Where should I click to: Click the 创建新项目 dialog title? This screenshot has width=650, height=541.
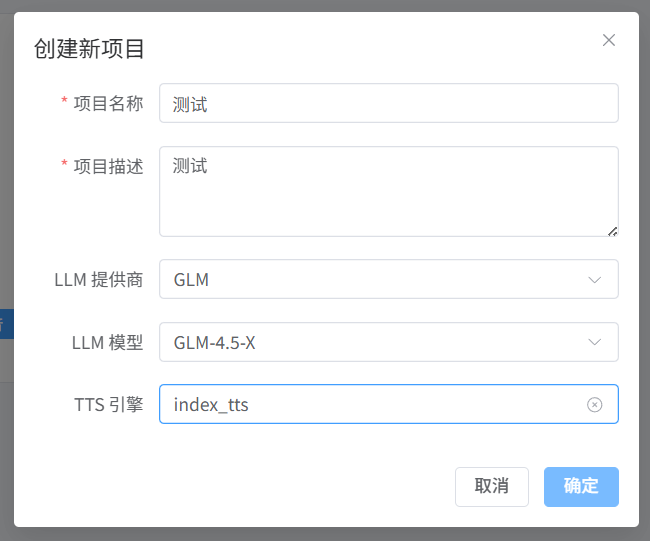[x=89, y=48]
